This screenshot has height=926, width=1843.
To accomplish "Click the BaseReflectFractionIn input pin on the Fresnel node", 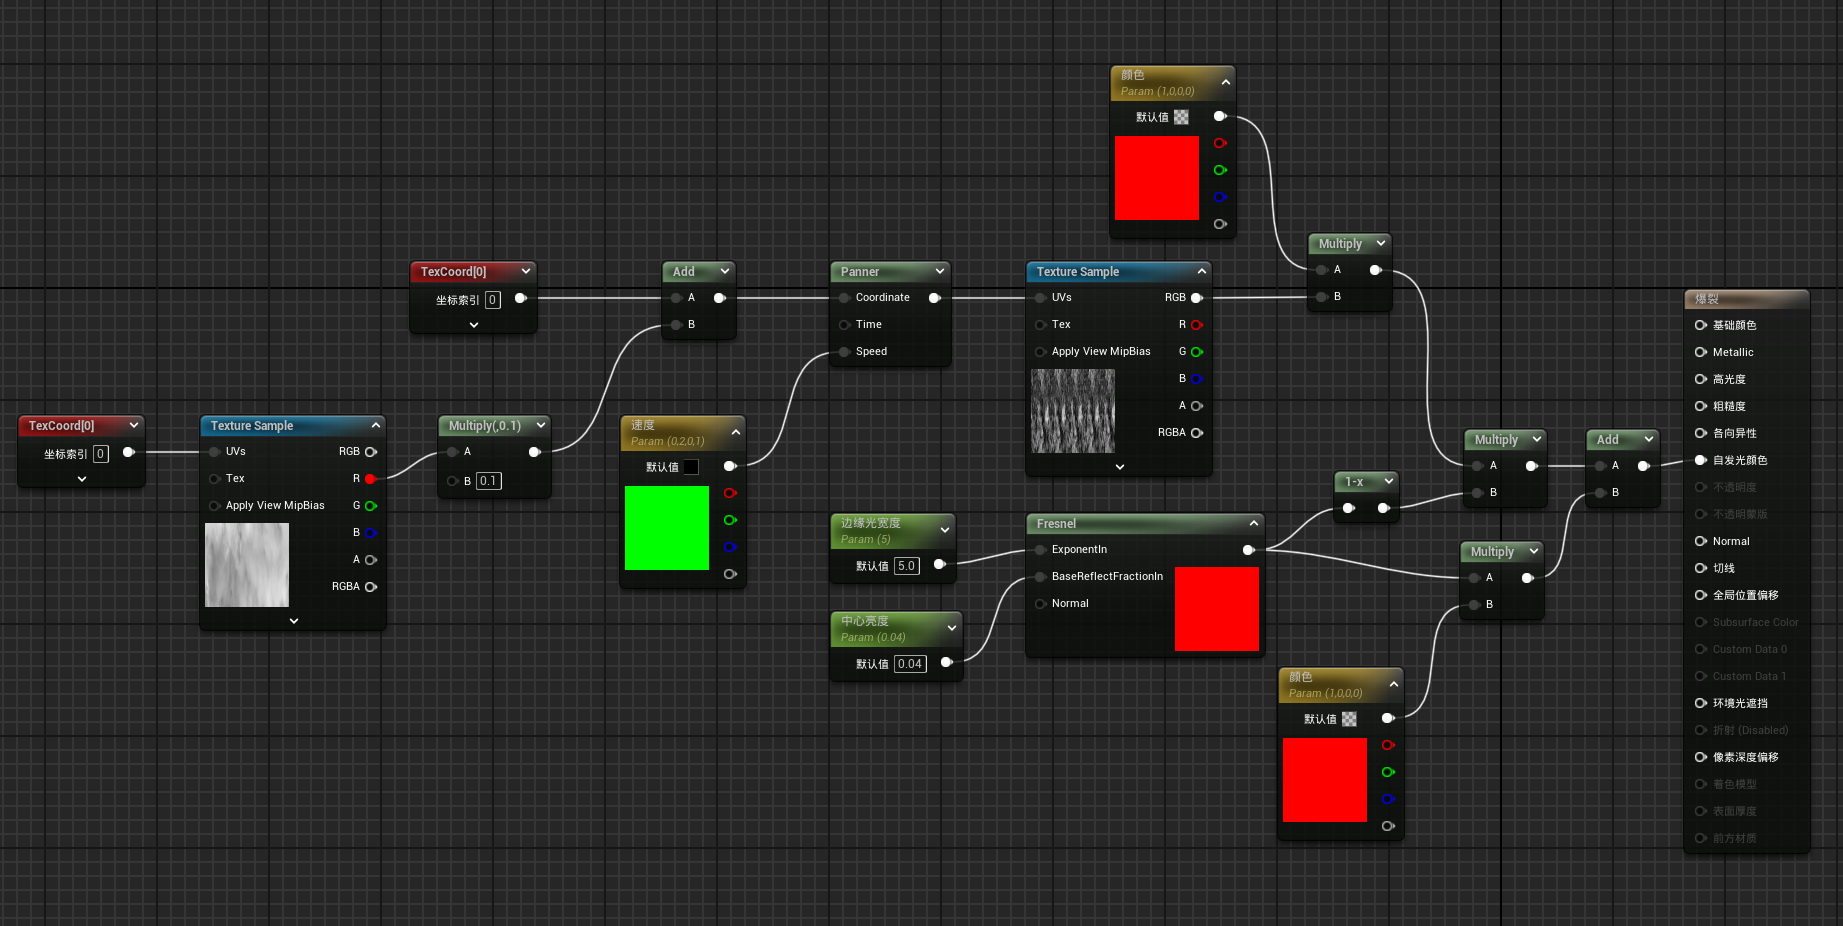I will coord(1041,577).
